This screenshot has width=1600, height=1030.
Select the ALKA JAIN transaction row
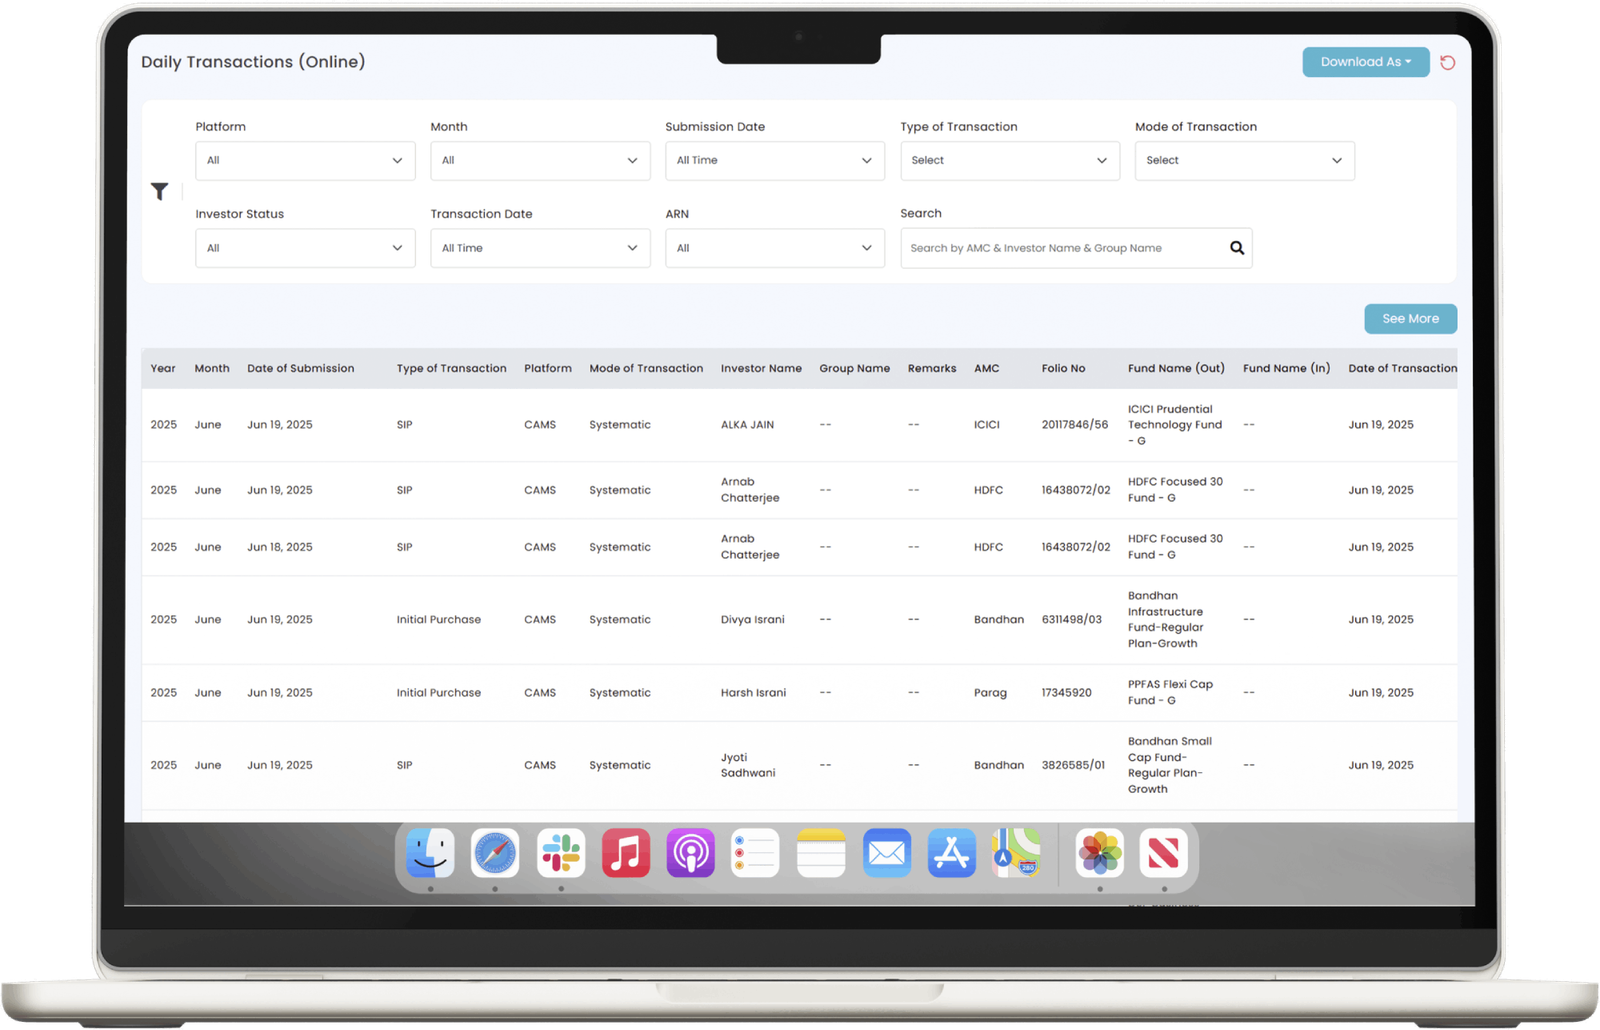tap(747, 425)
